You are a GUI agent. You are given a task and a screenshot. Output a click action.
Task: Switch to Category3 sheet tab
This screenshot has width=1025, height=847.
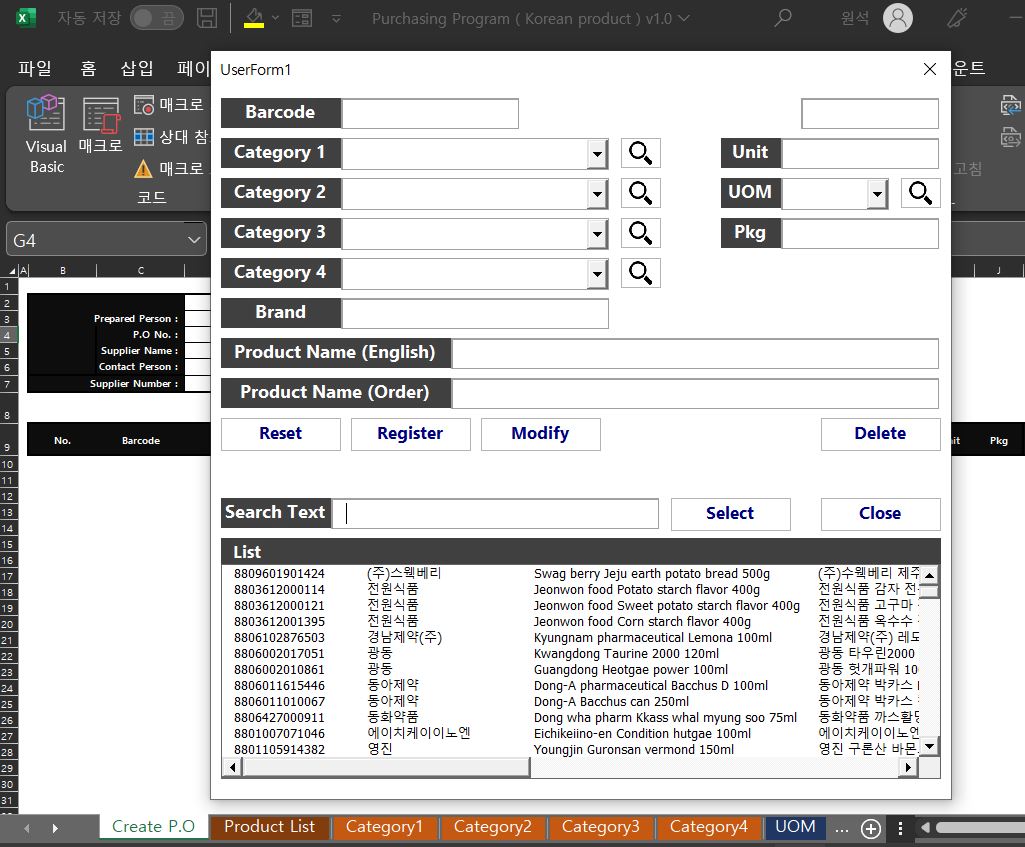click(x=601, y=827)
